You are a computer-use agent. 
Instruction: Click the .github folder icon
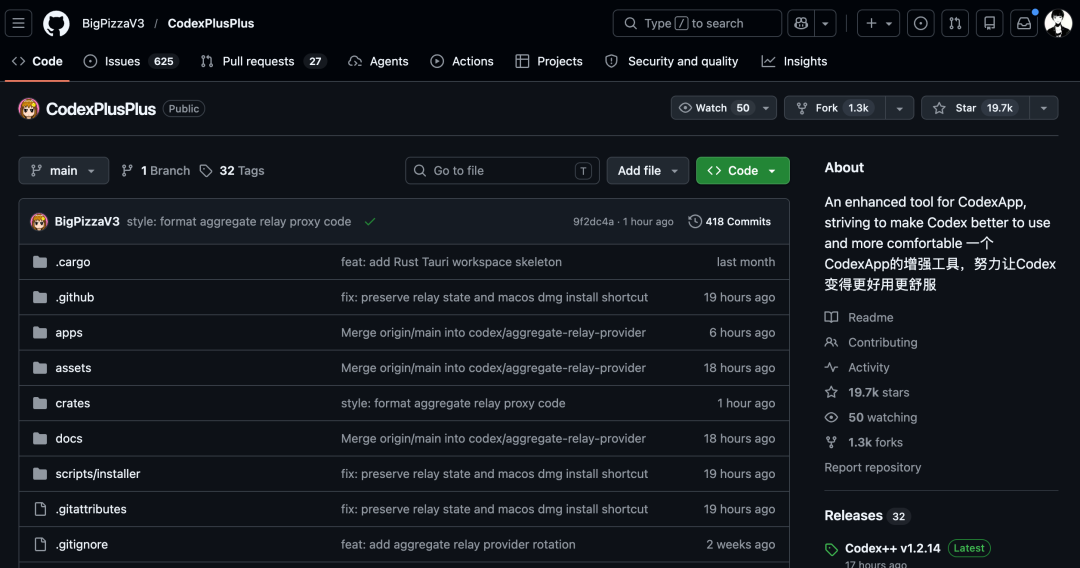(40, 297)
